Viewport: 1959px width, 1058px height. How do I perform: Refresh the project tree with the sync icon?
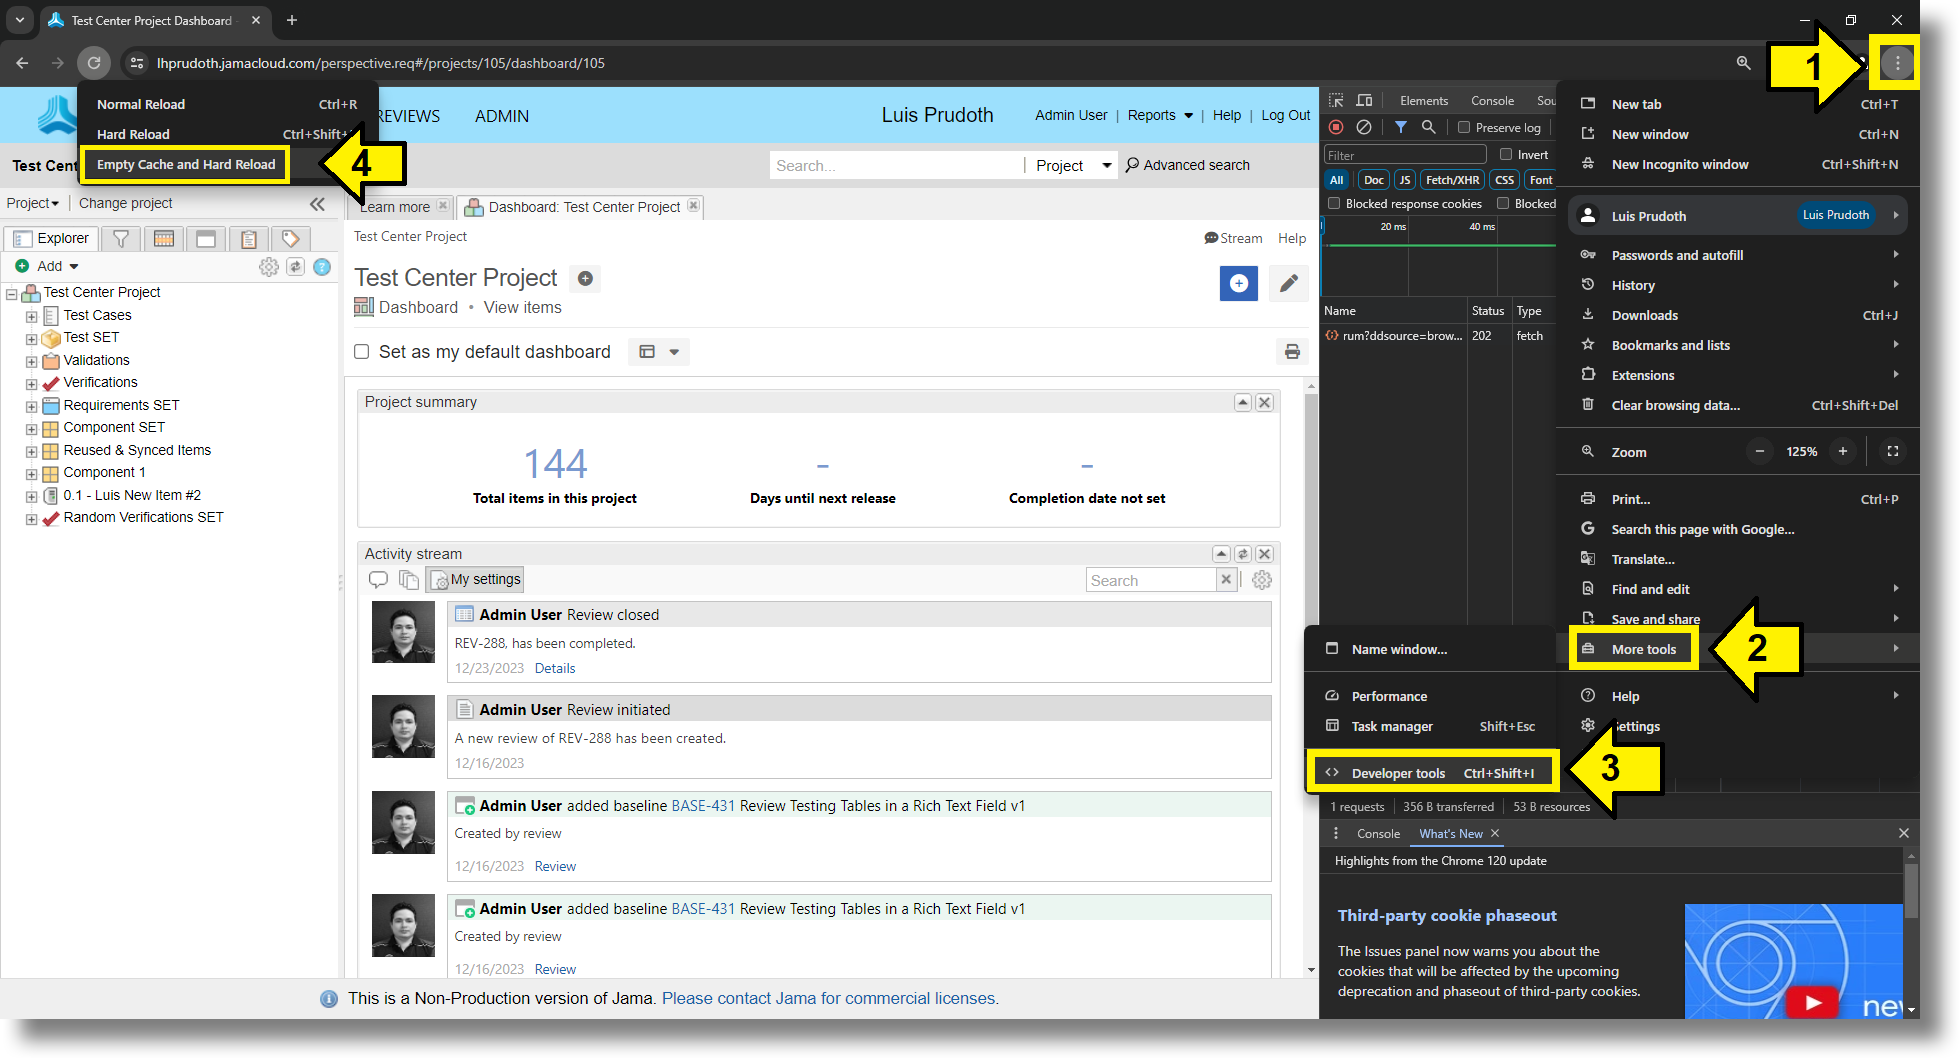295,267
